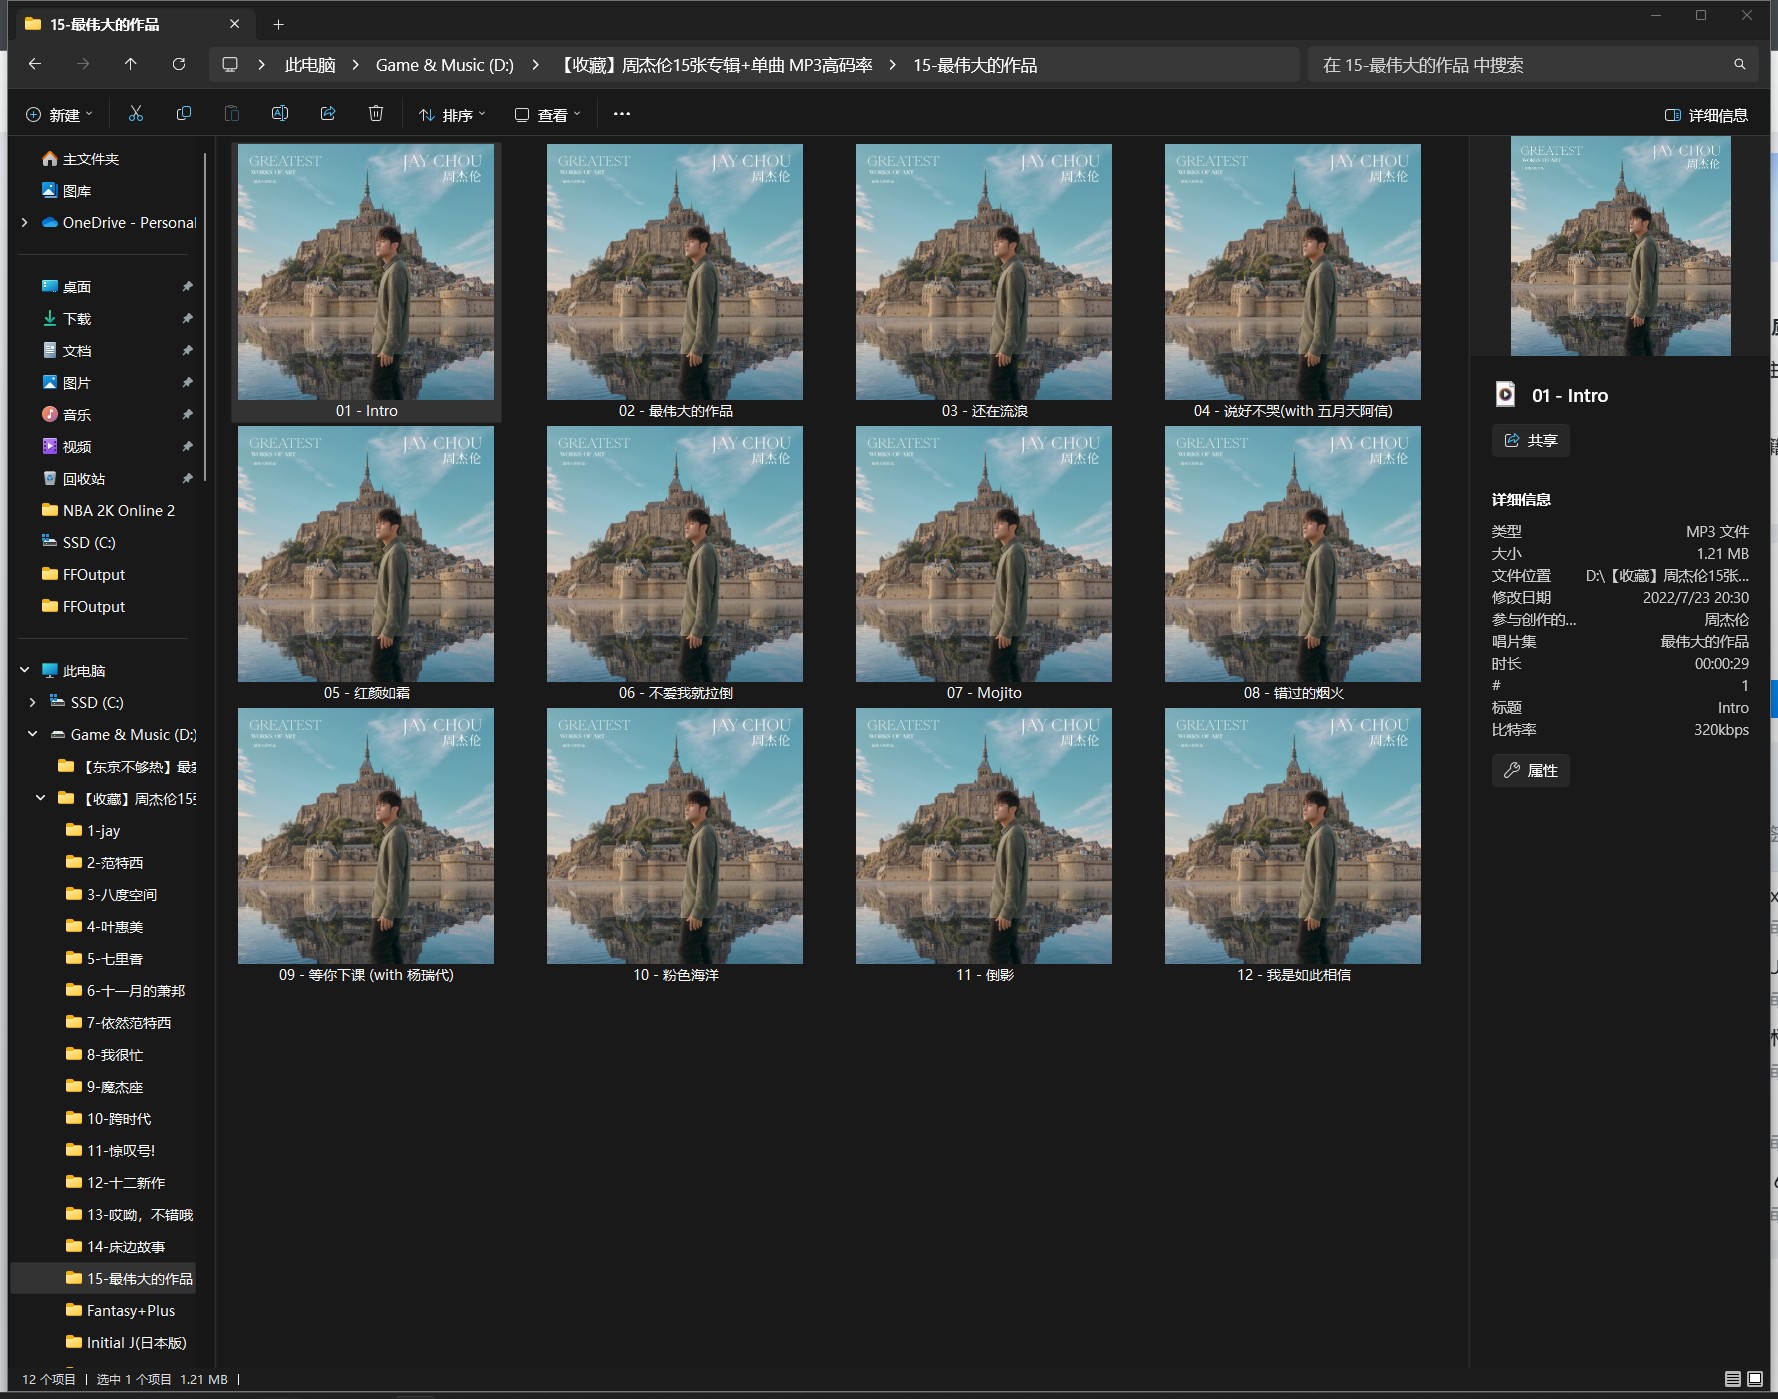Switch to large thumbnails view icon
Screen dimensions: 1778x1399
point(1755,1379)
